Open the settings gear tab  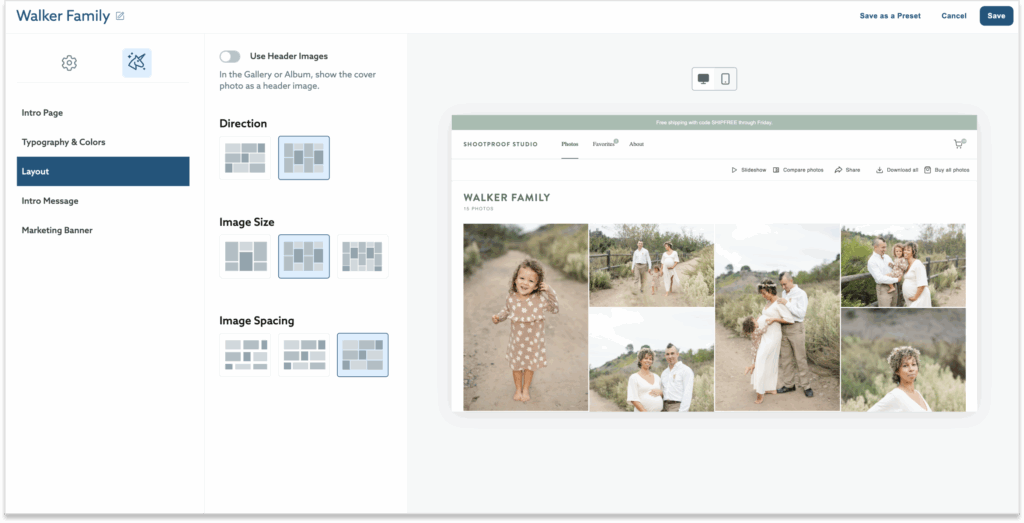tap(69, 63)
